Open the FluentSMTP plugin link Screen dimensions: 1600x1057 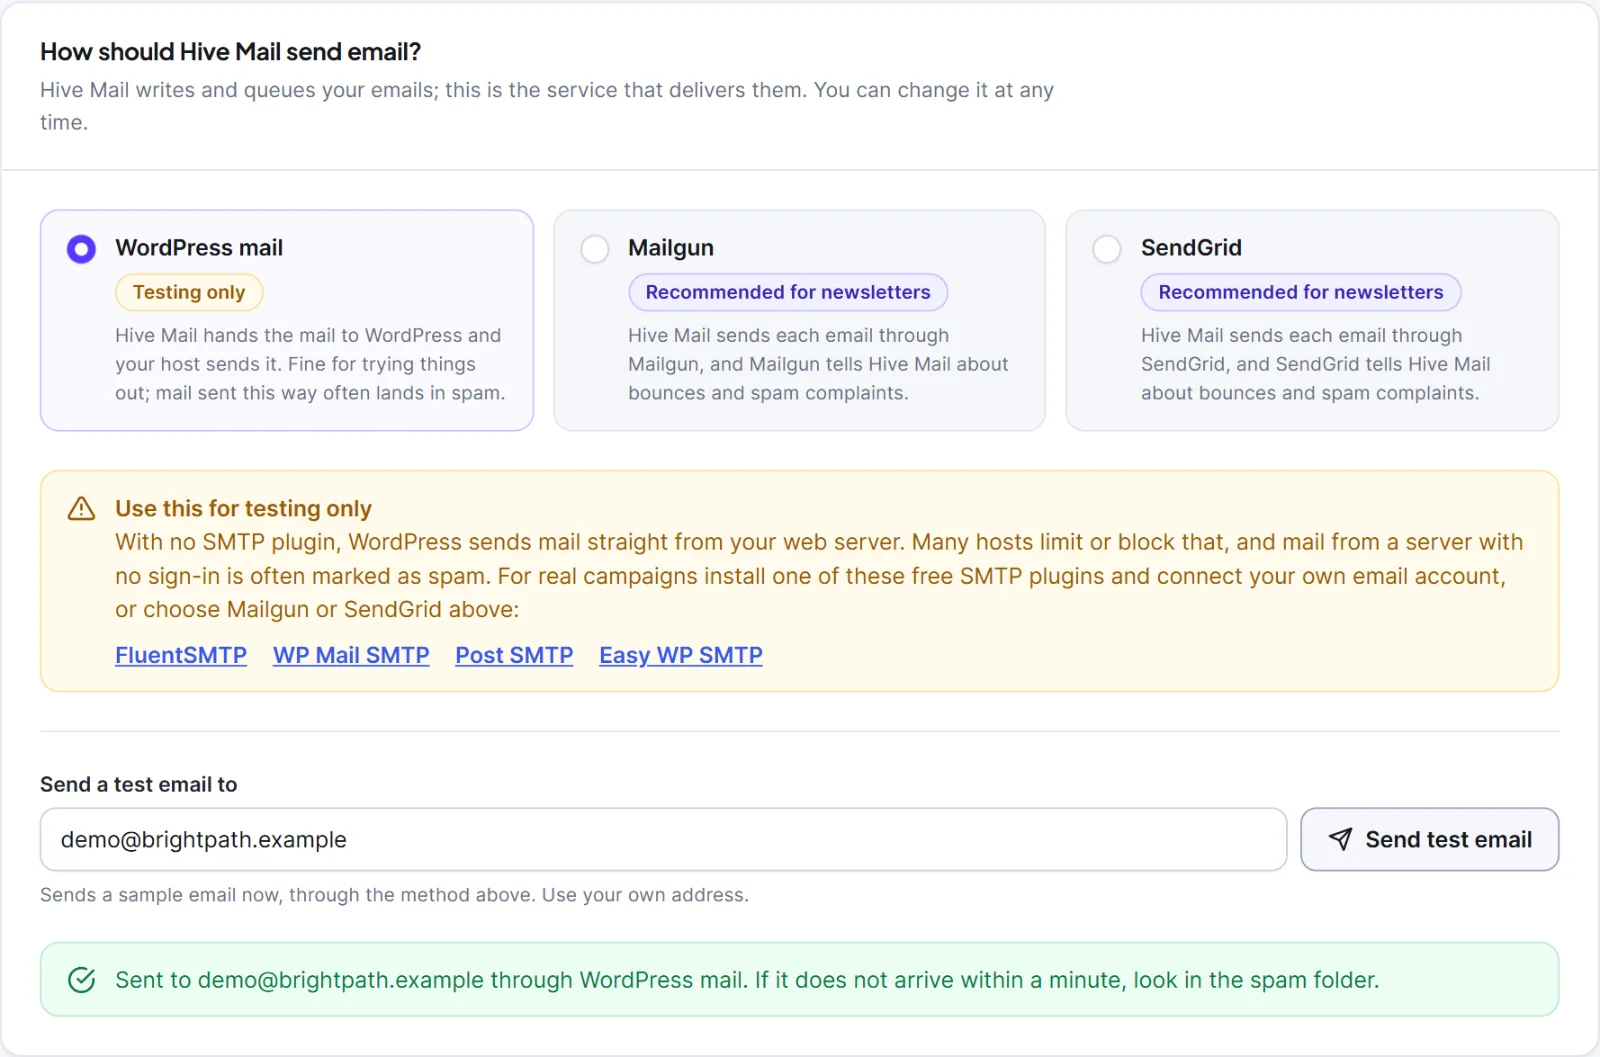(x=181, y=655)
